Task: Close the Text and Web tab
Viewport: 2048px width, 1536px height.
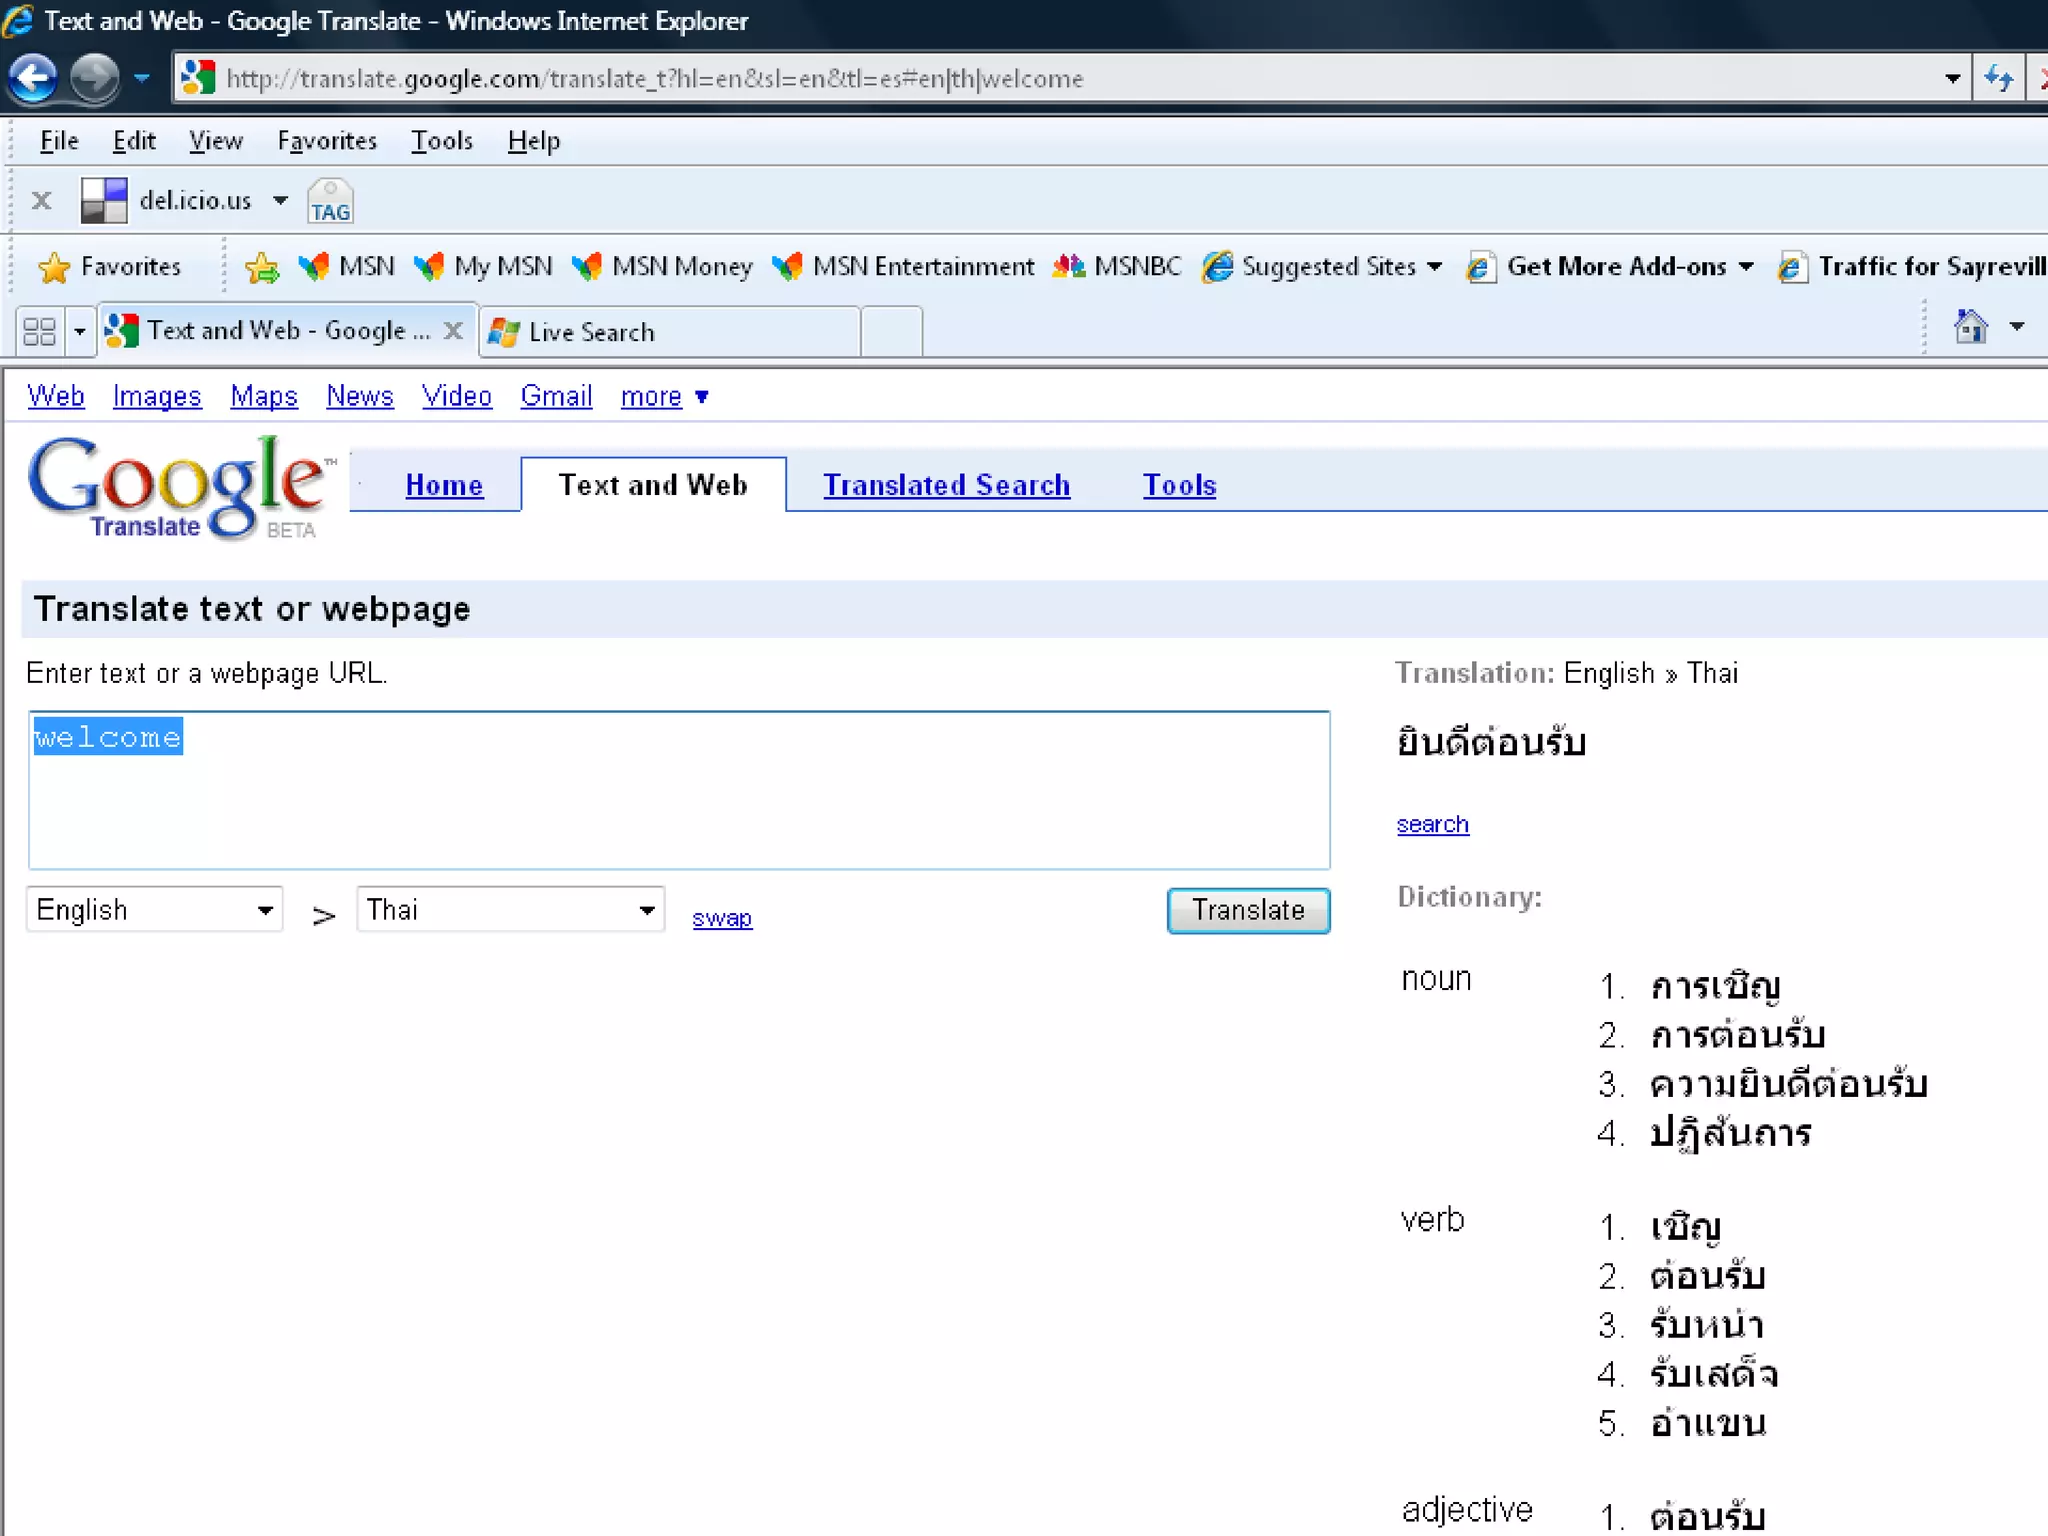Action: pyautogui.click(x=454, y=331)
